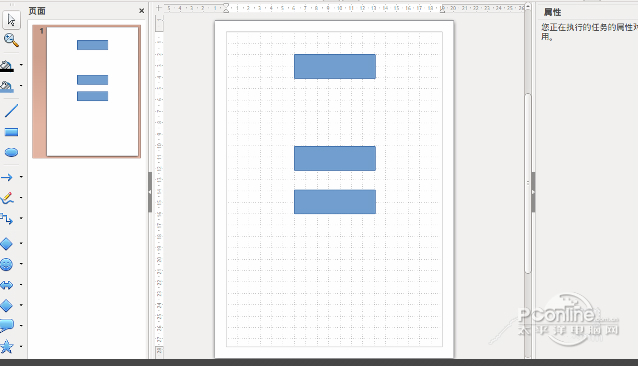Click the vertical scrollbar thumb

point(528,183)
